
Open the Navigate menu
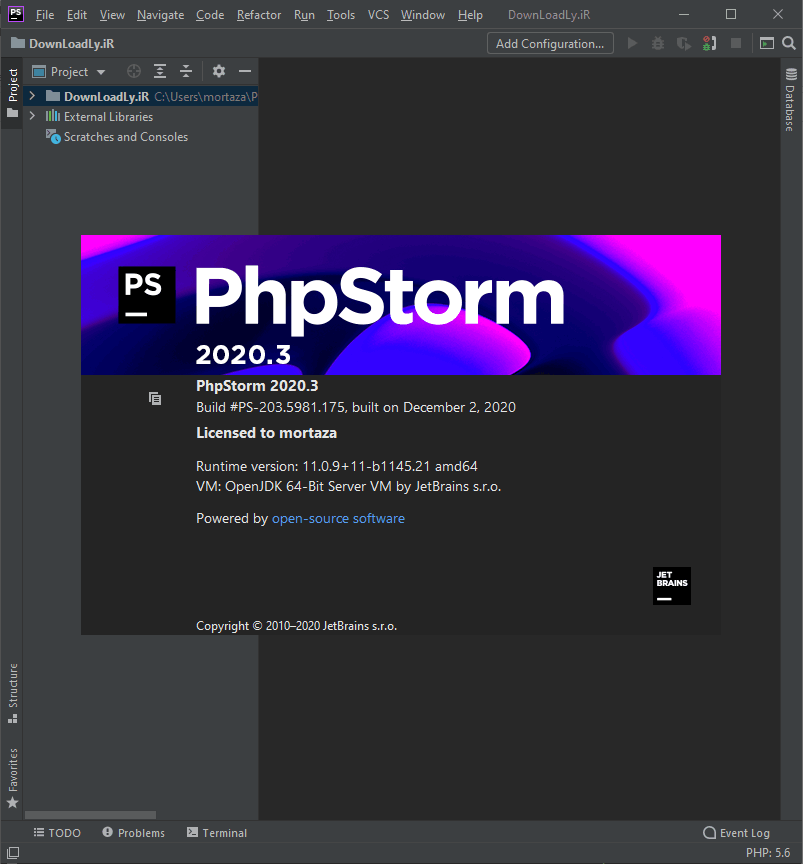click(160, 15)
